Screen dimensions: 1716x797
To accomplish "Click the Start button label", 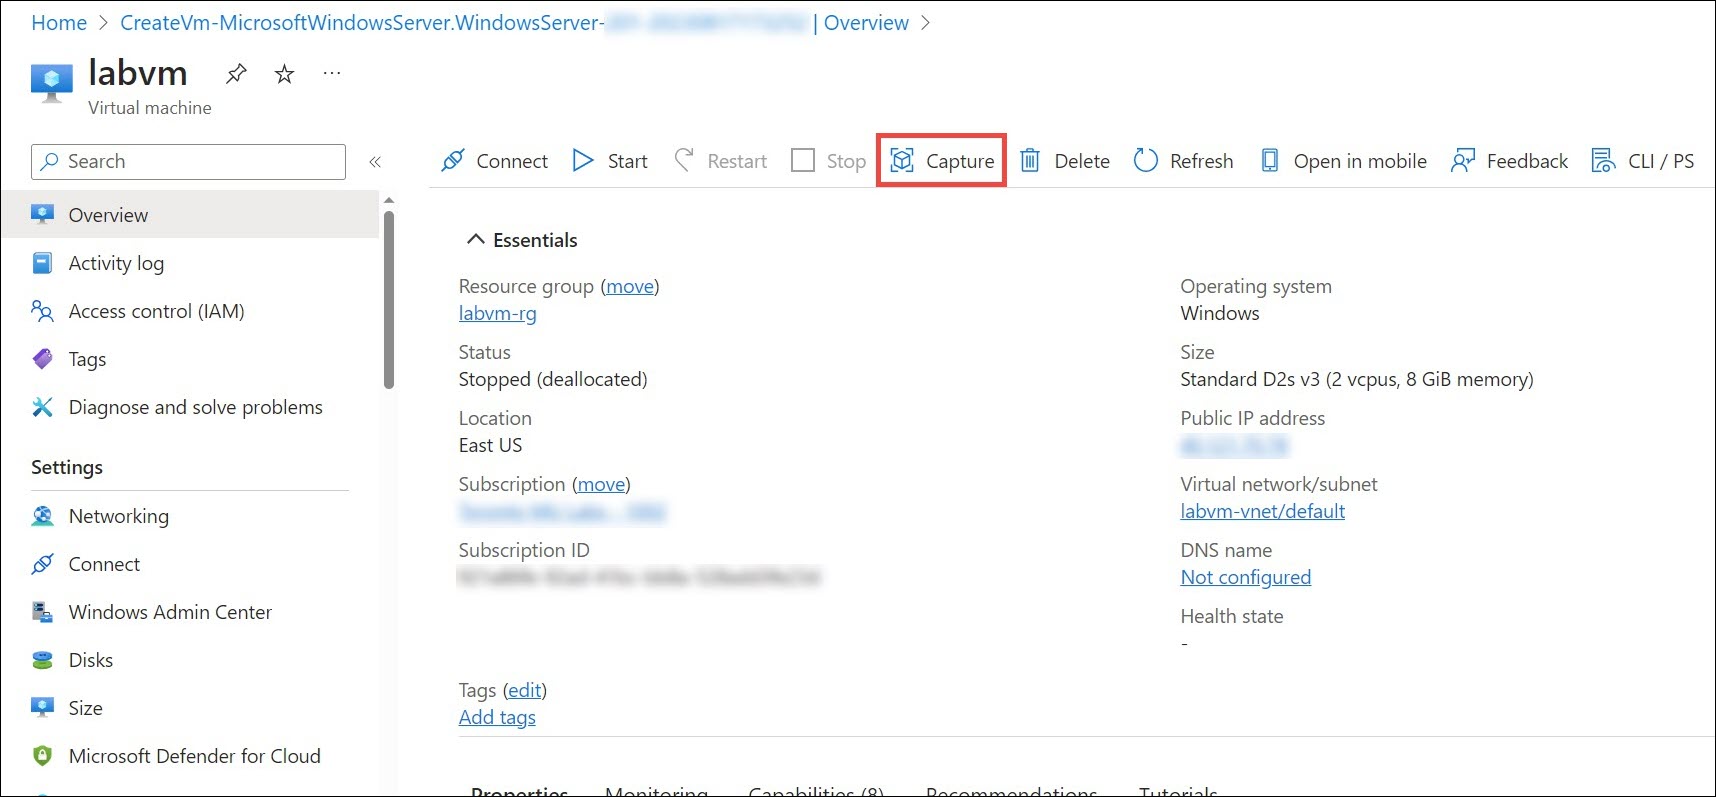I will [628, 161].
